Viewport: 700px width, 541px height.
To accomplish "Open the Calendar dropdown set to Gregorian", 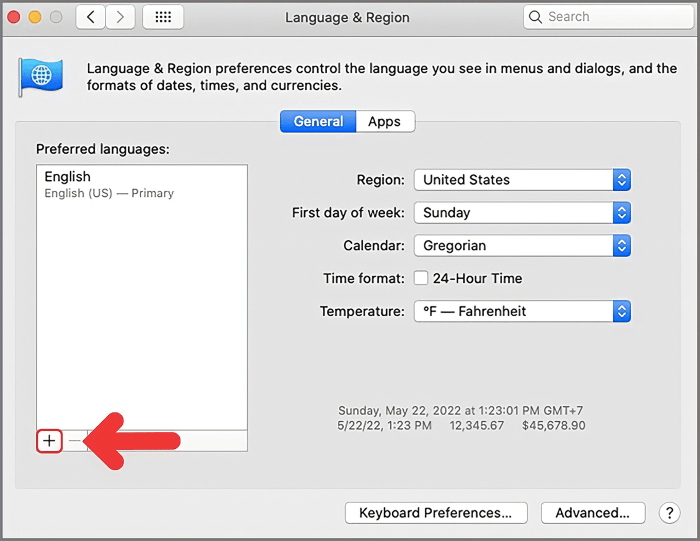I will [x=522, y=246].
